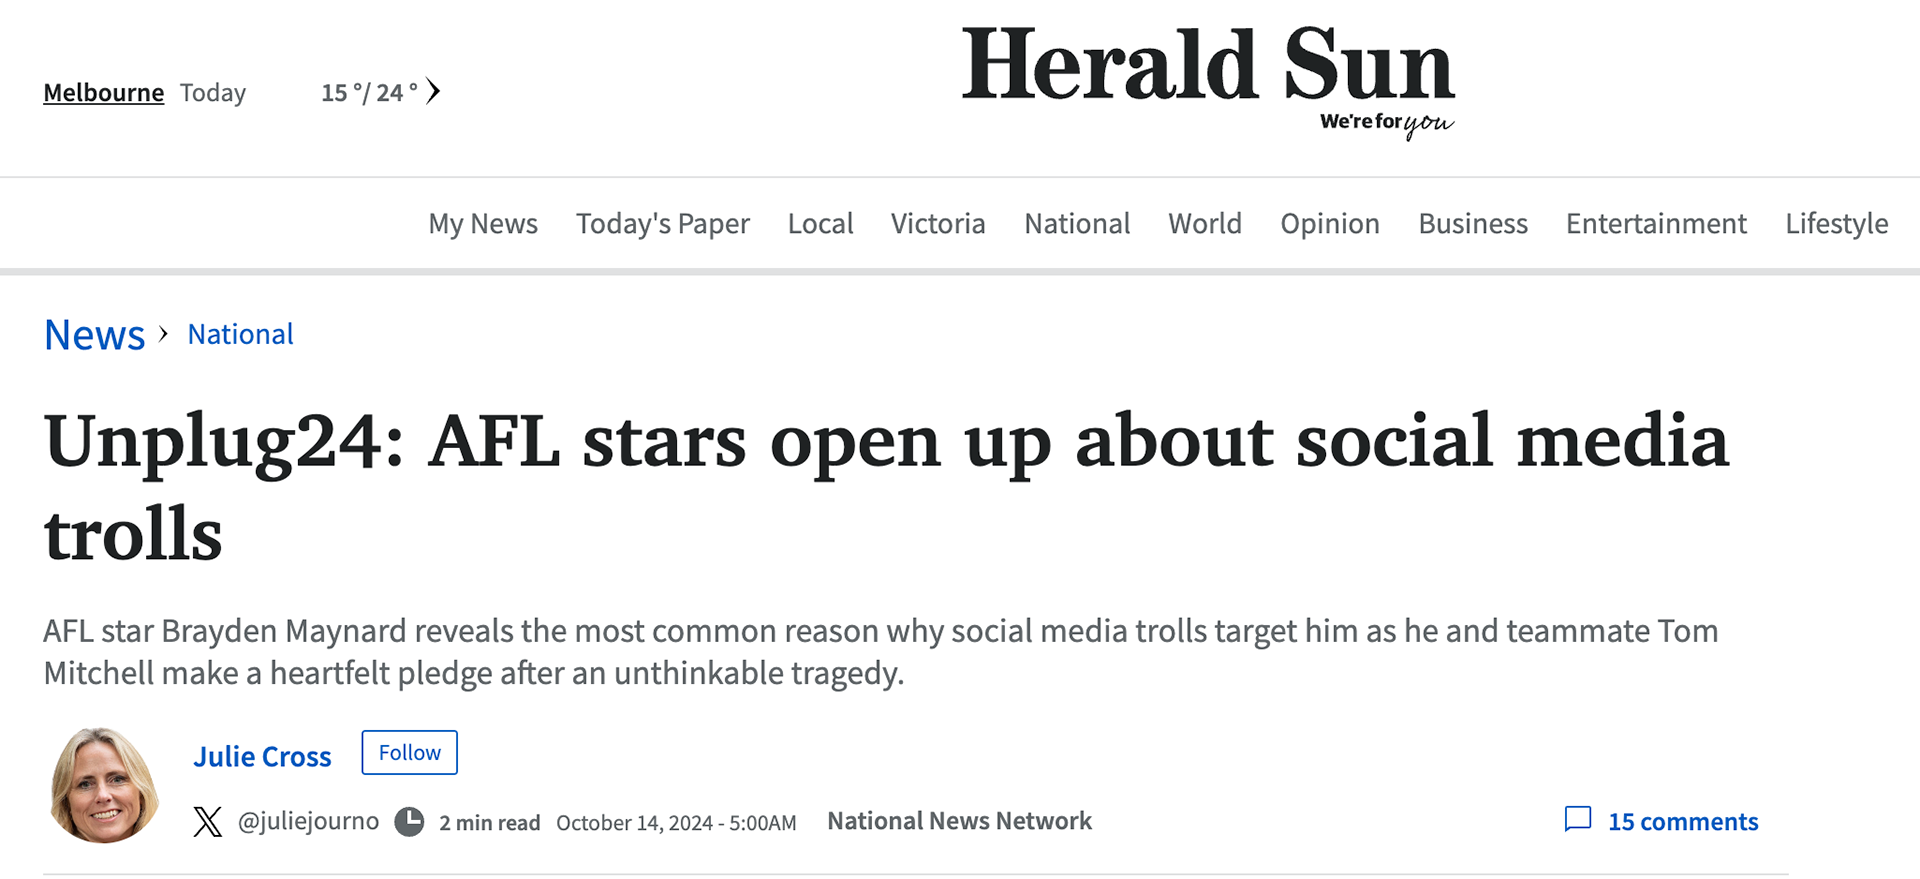Screen dimensions: 1920x879
Task: Click the clock read-time icon
Action: tap(409, 822)
